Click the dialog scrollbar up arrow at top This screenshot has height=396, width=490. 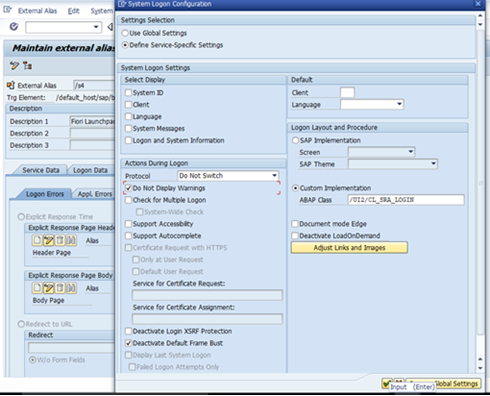(480, 15)
